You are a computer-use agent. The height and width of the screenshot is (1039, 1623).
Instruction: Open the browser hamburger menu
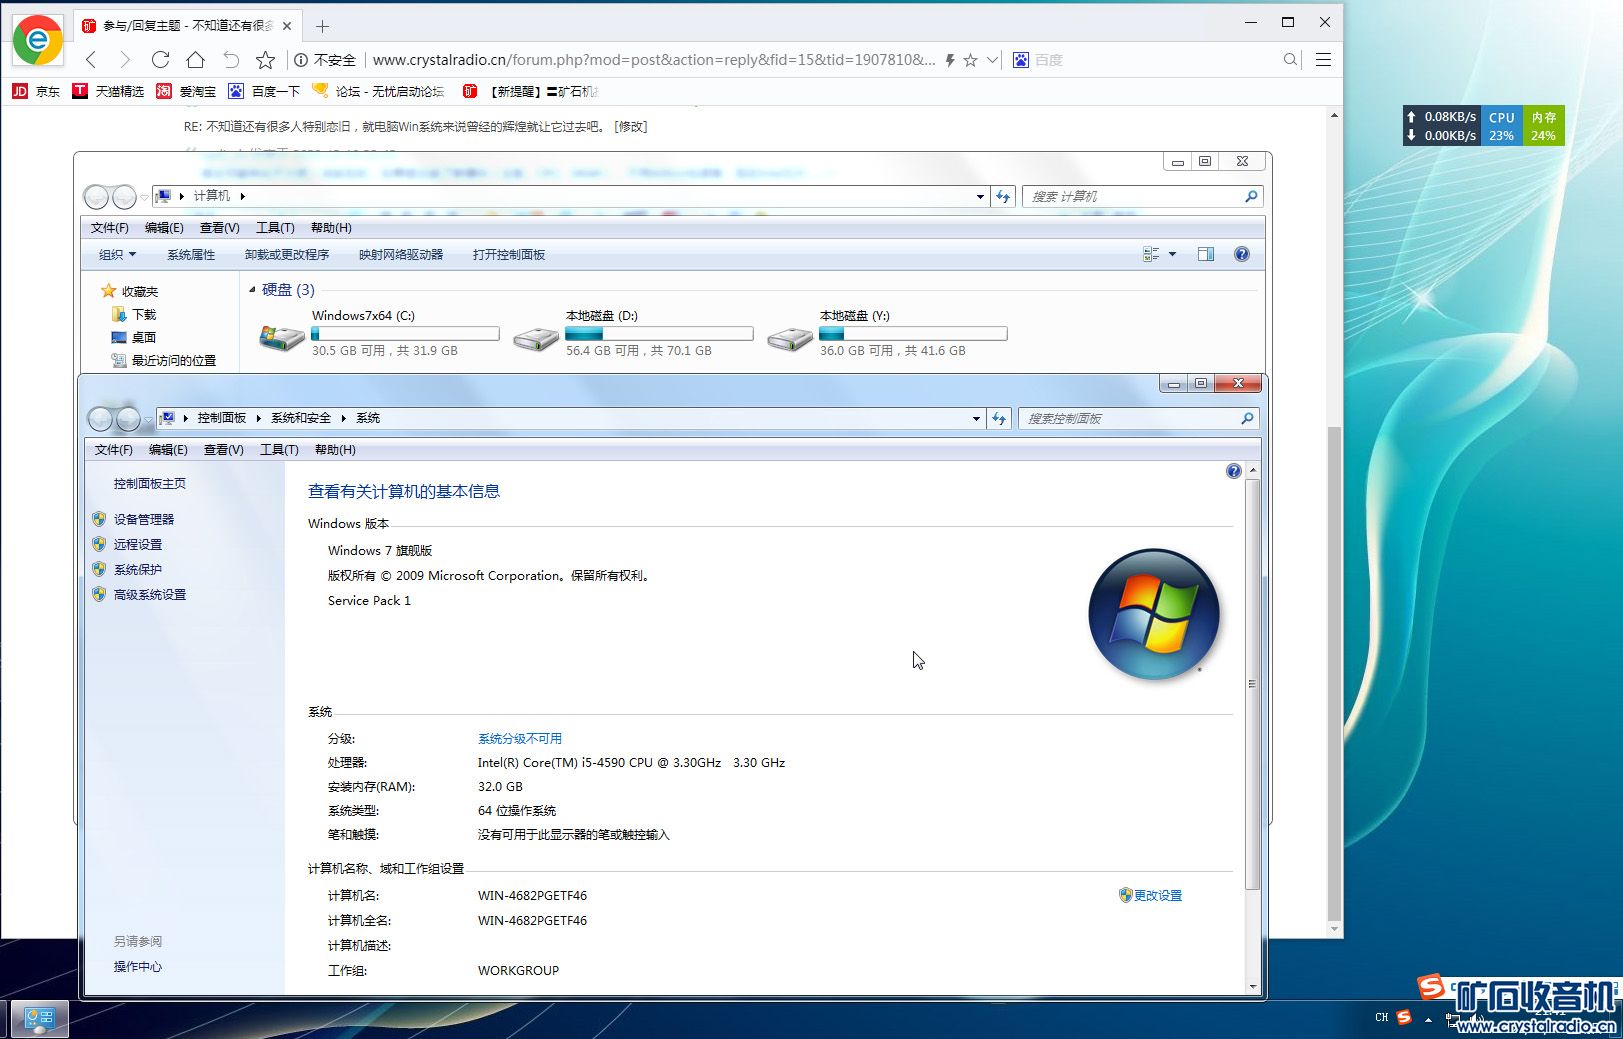click(1323, 60)
